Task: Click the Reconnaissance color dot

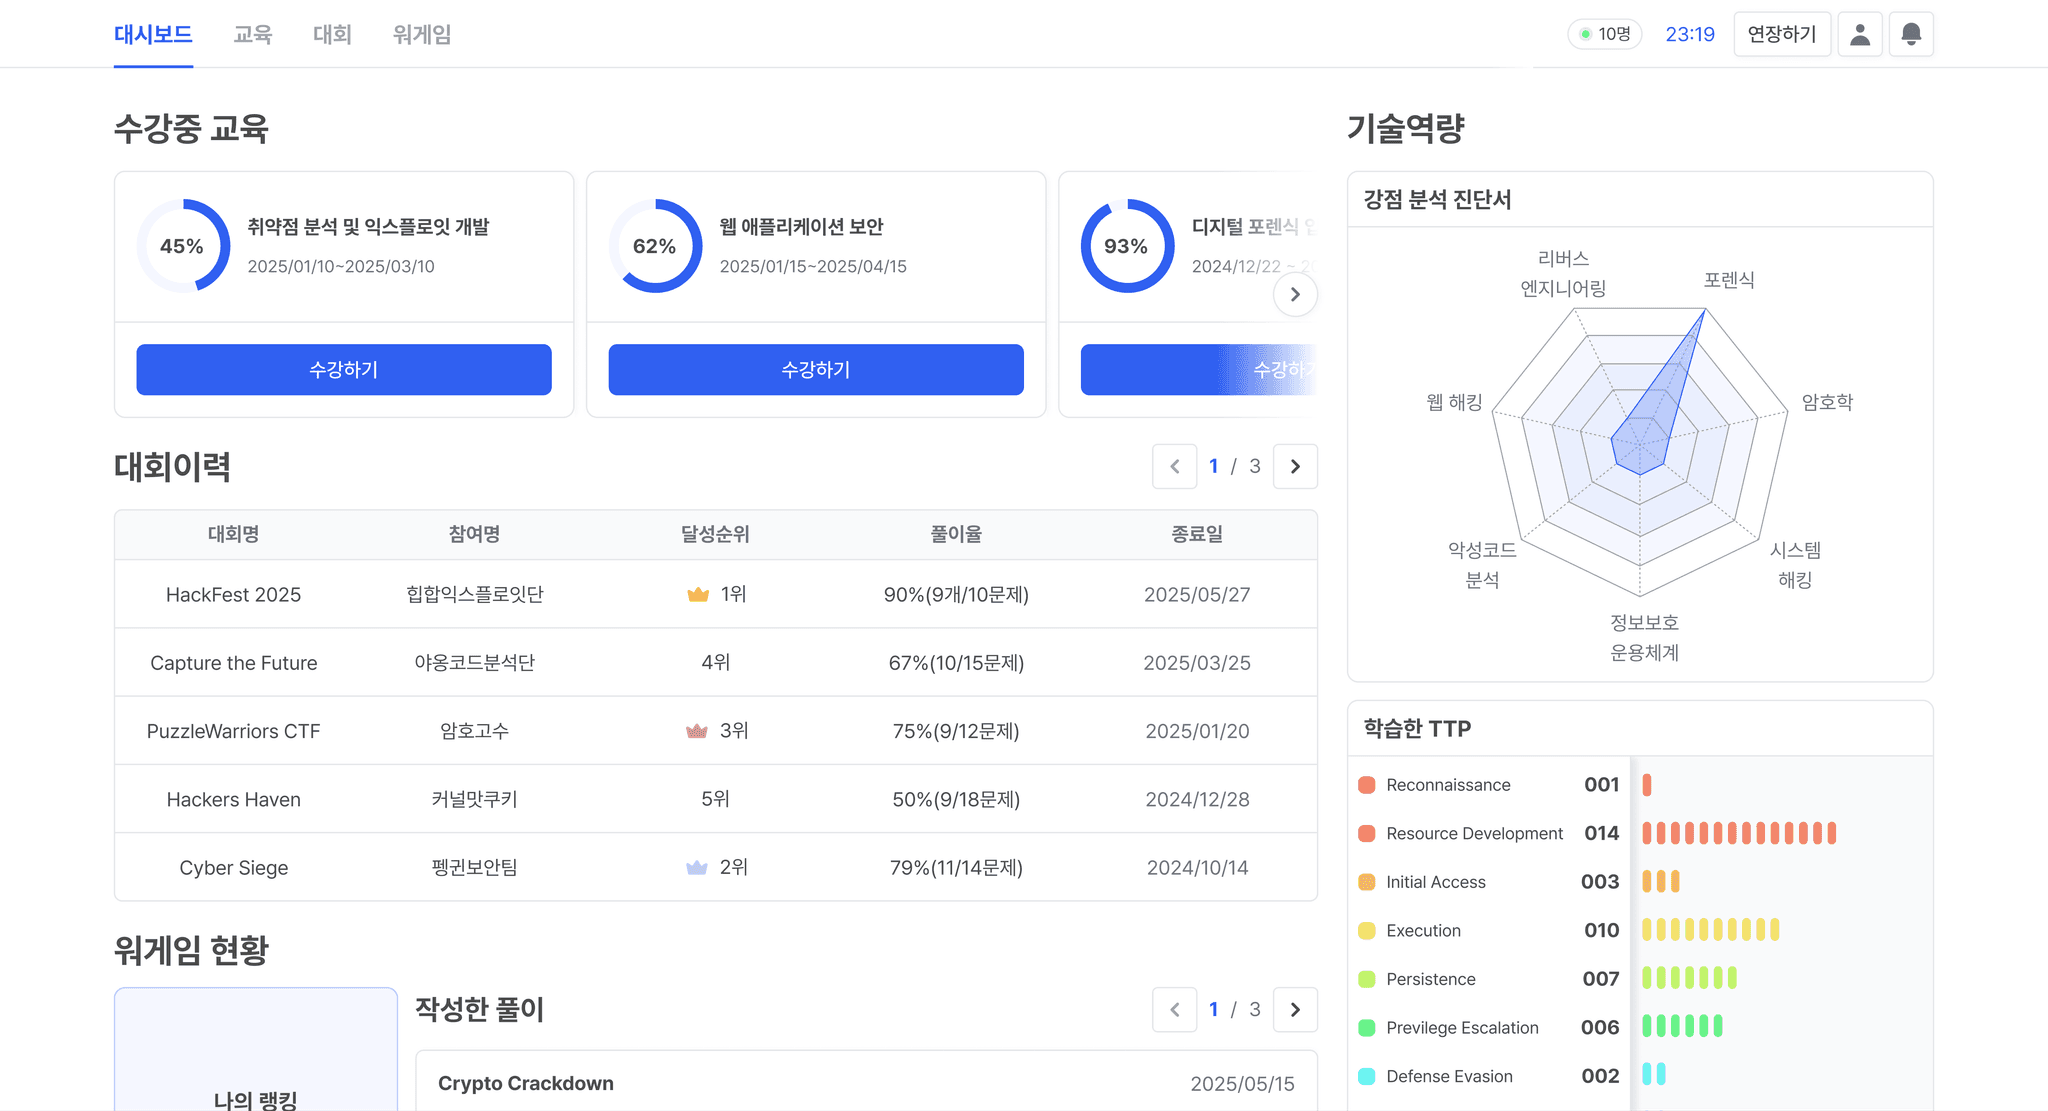Action: click(1367, 785)
